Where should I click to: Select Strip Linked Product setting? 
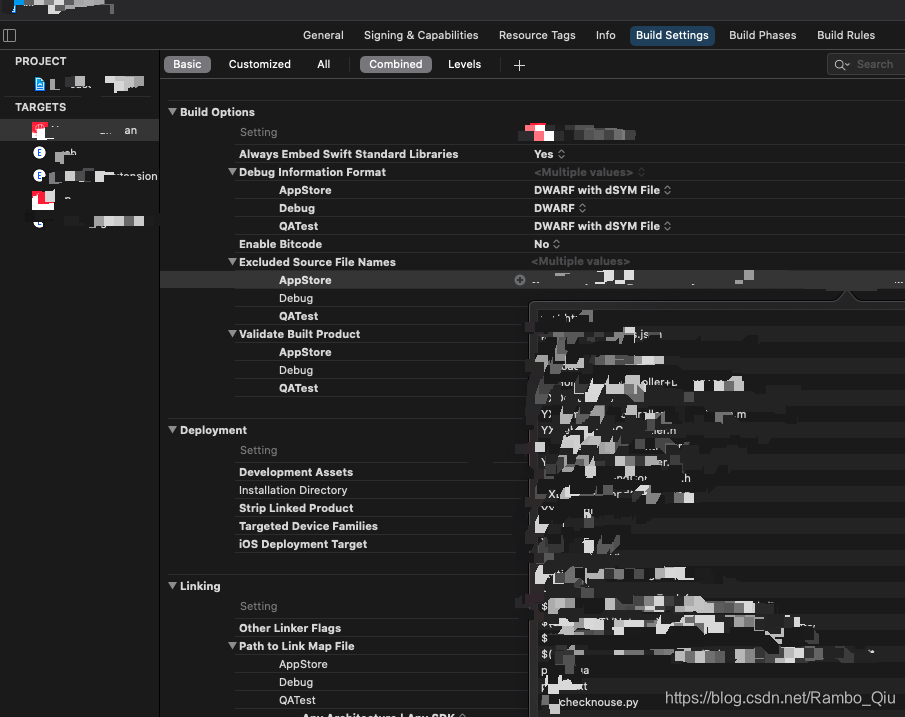pyautogui.click(x=296, y=507)
